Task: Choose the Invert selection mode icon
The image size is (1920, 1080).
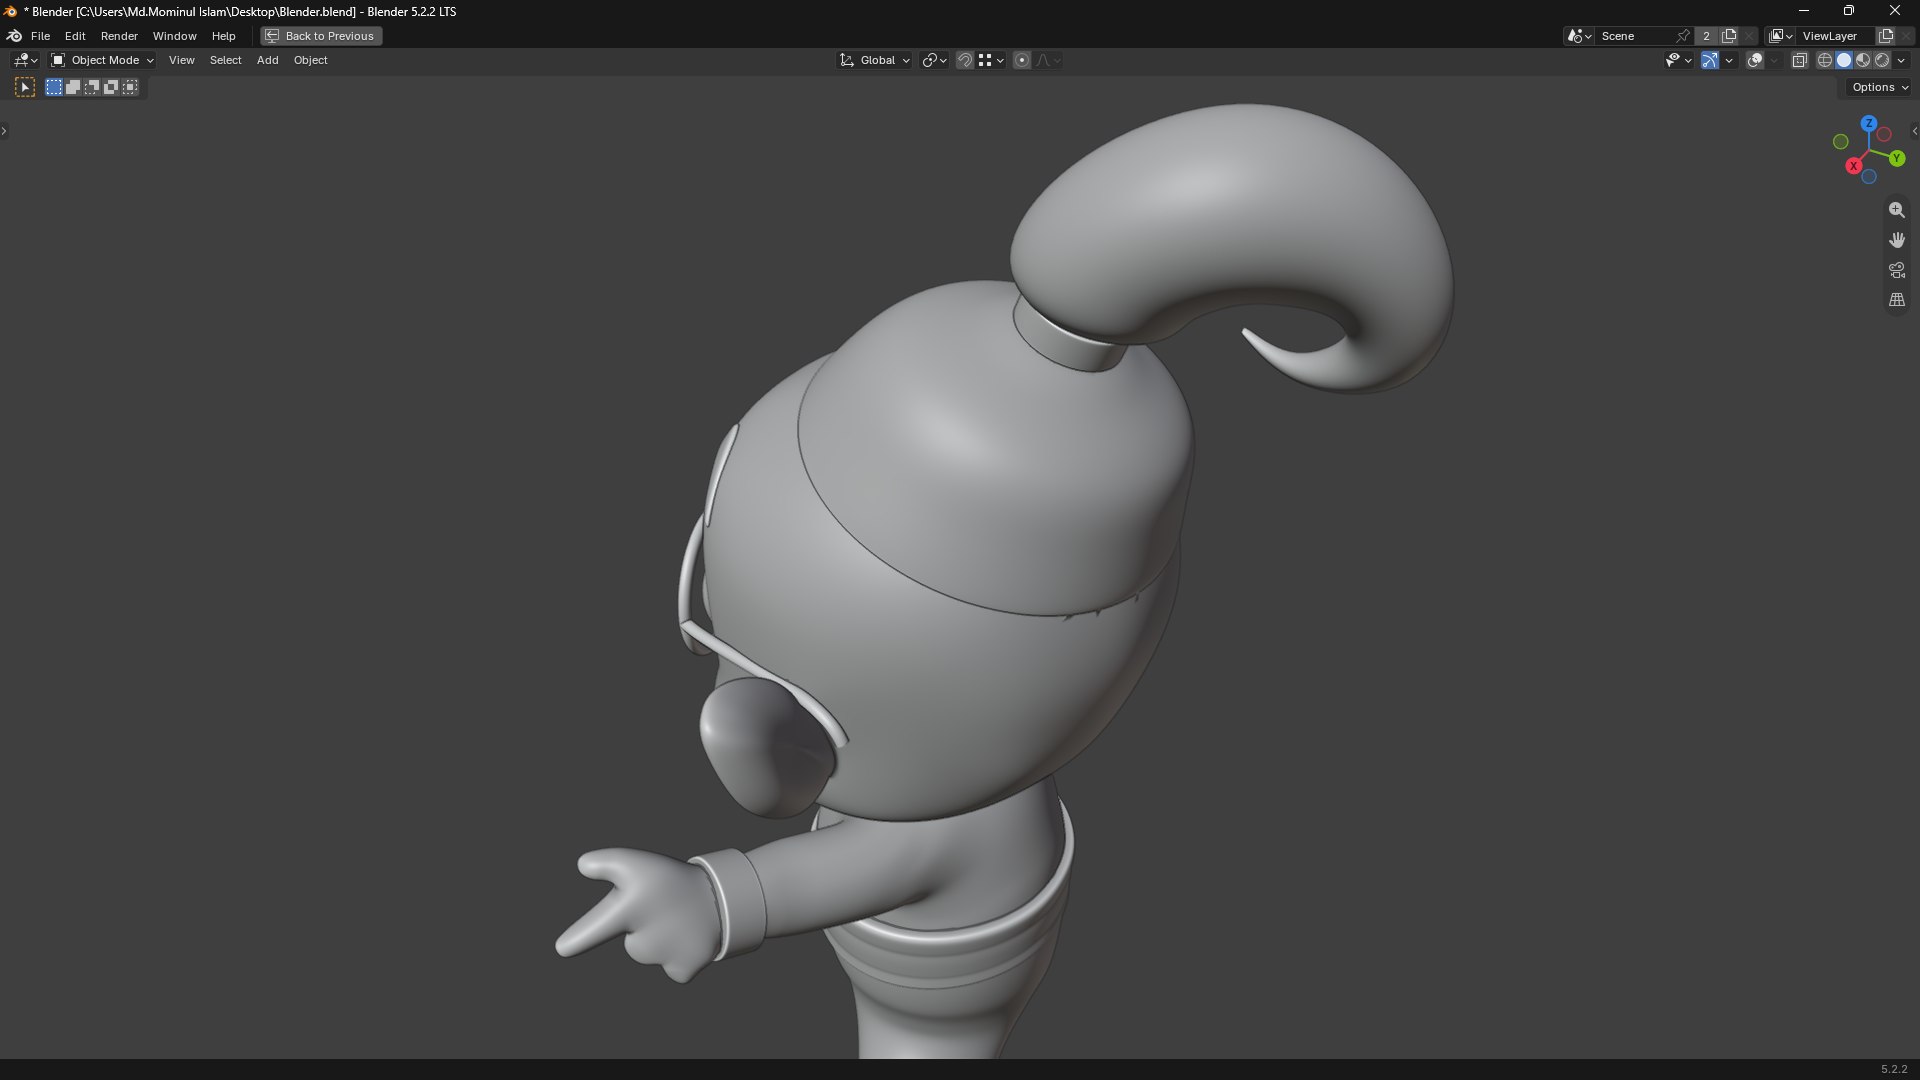Action: tap(111, 88)
